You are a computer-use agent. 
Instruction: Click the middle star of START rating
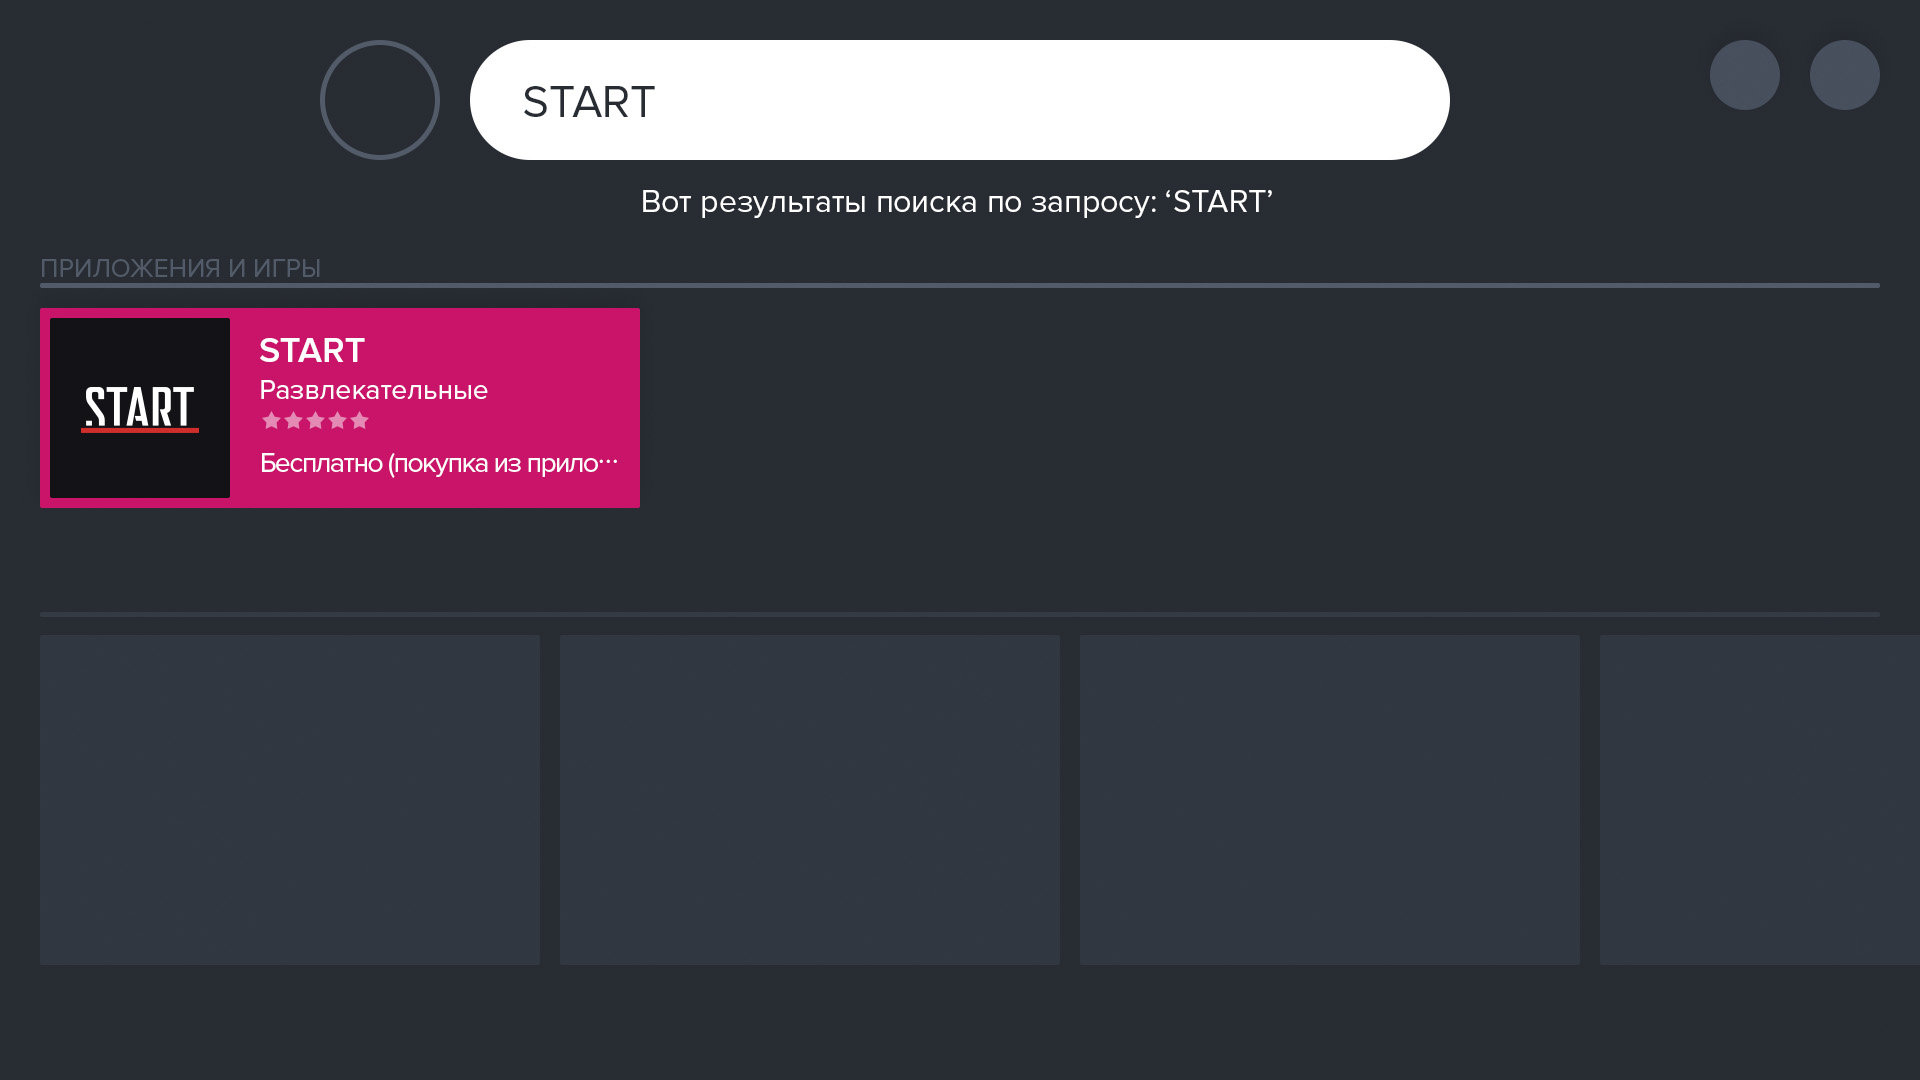pyautogui.click(x=315, y=421)
